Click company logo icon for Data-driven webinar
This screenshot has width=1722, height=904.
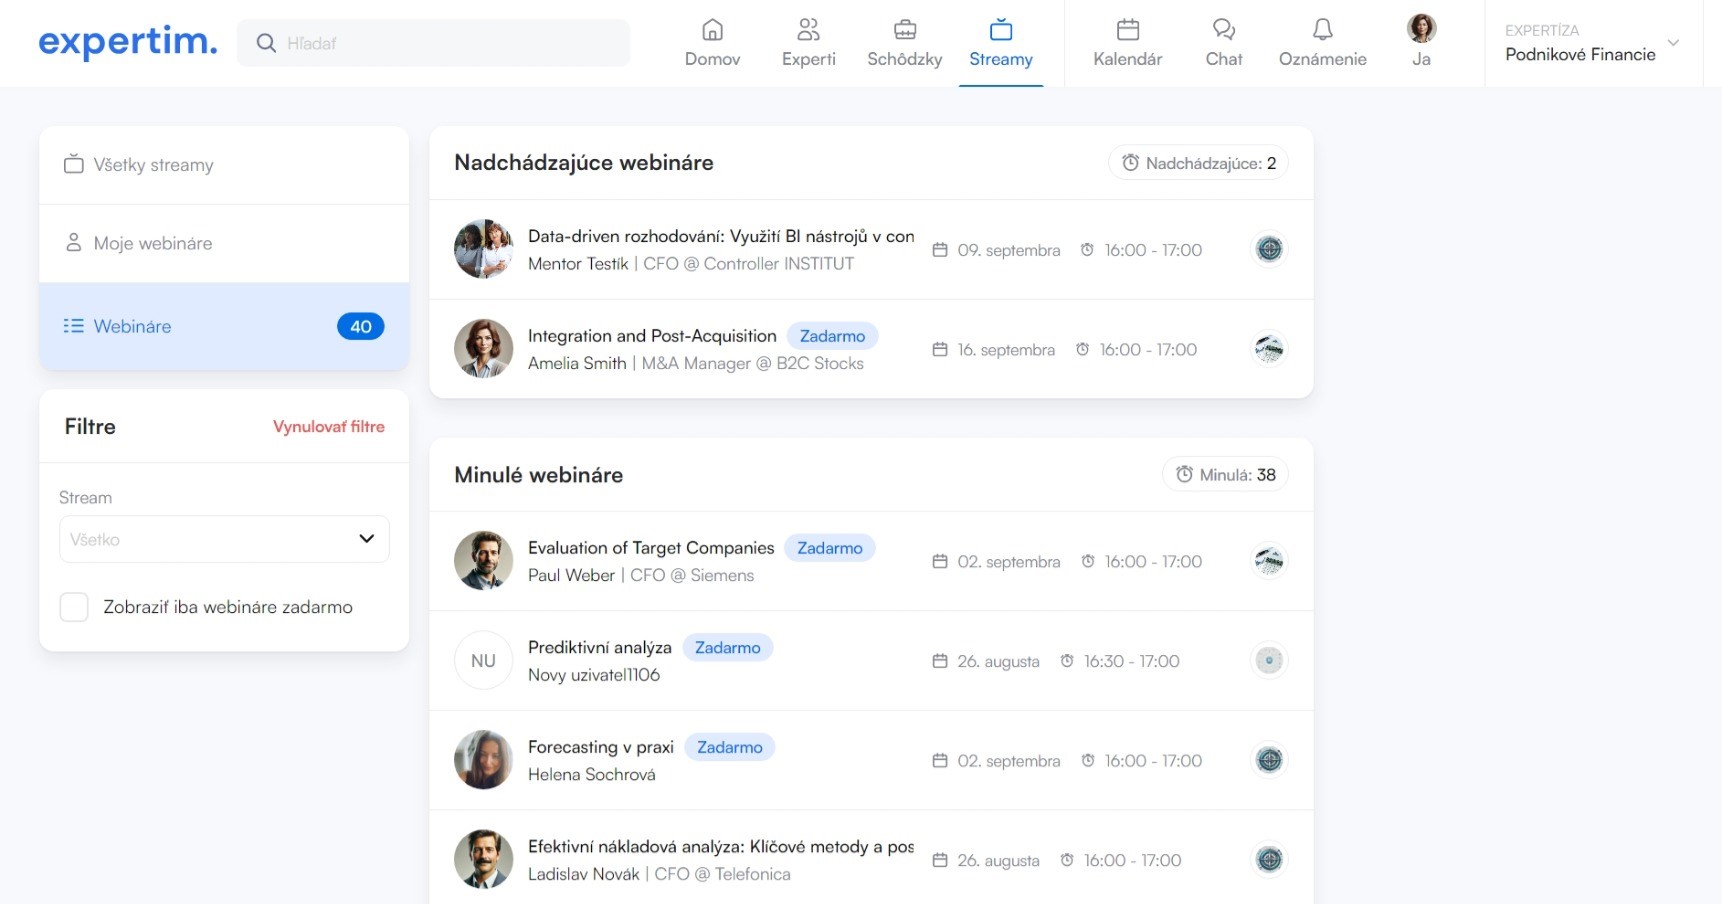1269,249
